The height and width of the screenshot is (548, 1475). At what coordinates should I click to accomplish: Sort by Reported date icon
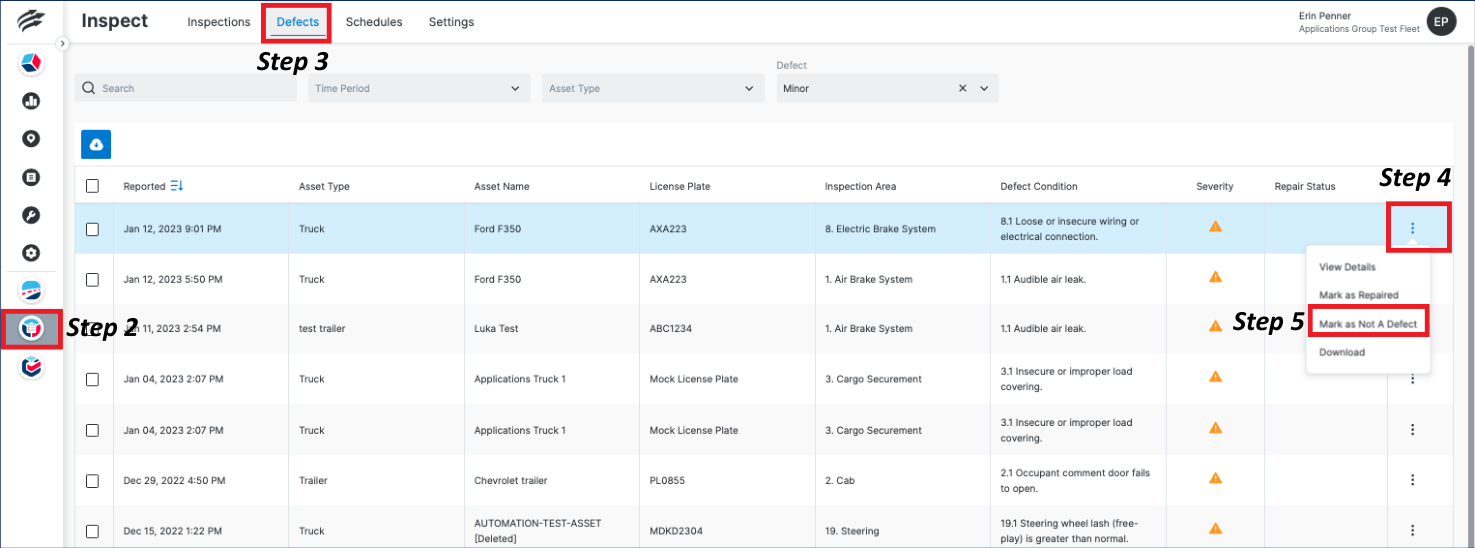point(177,186)
